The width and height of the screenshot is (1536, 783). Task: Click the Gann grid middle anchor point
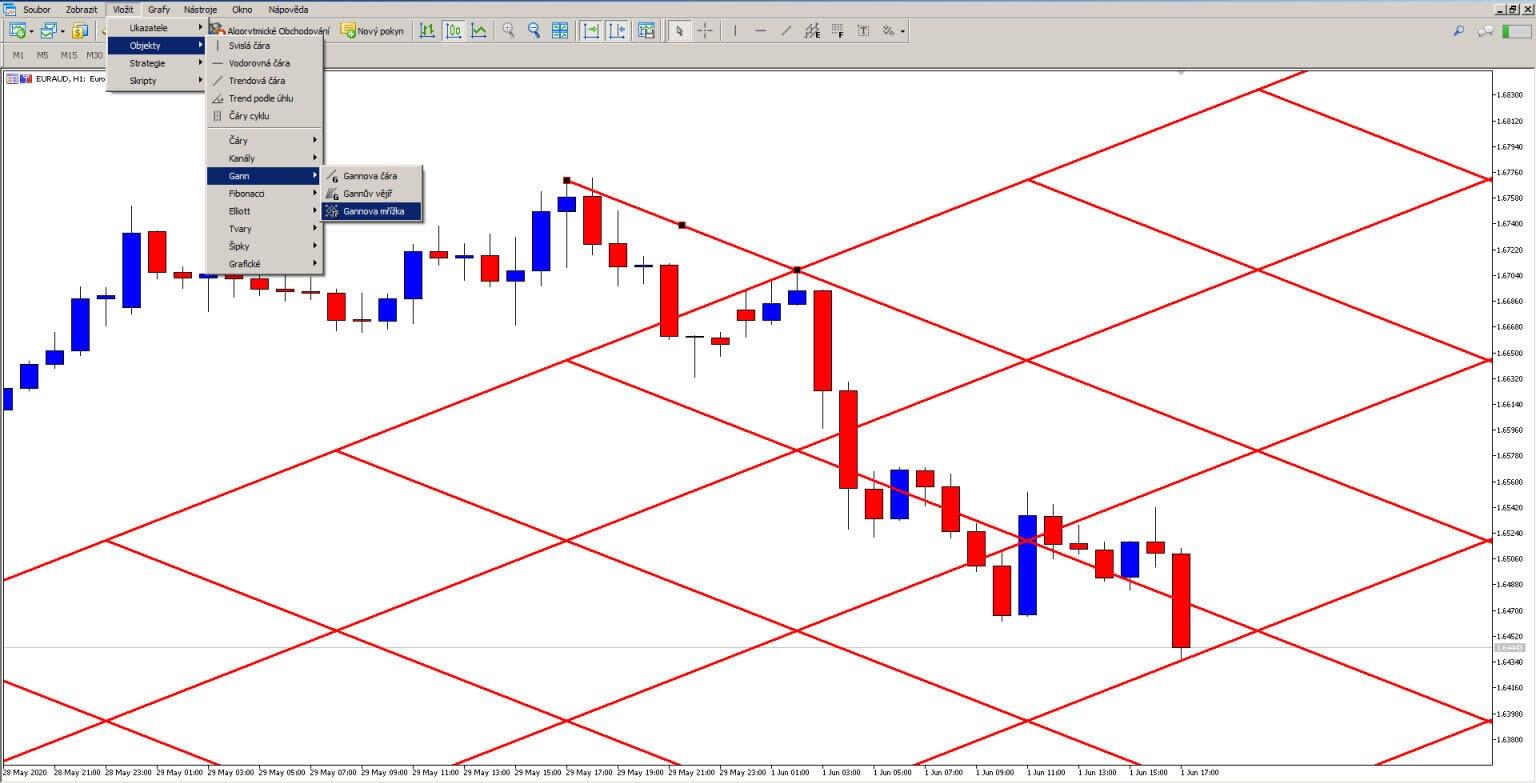682,225
